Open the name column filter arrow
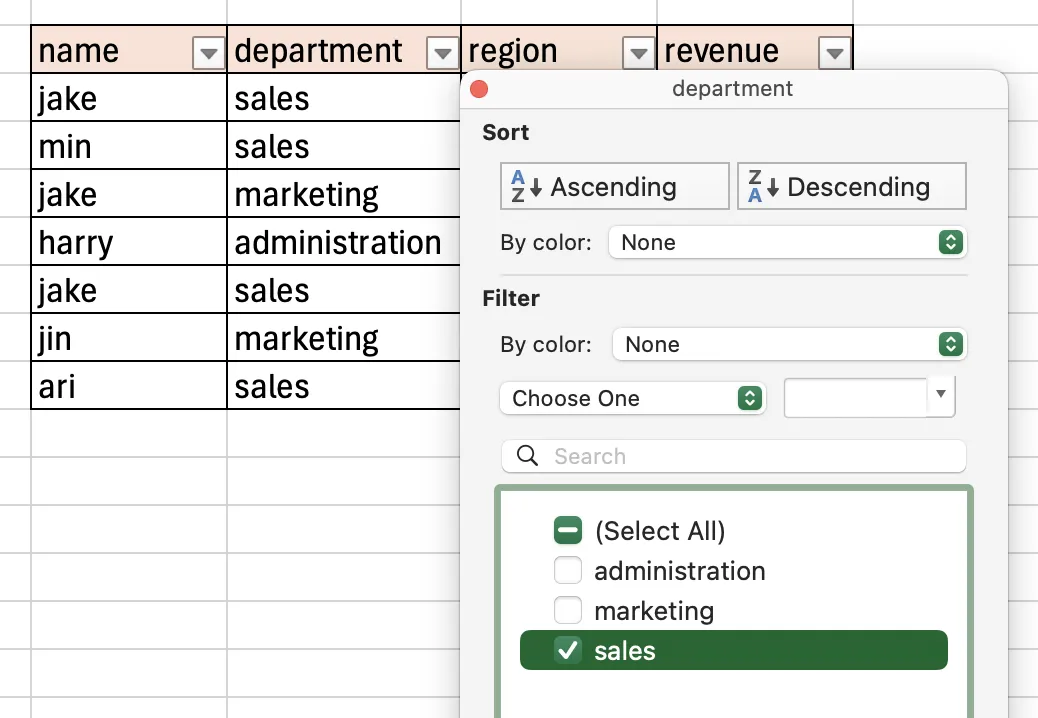 tap(208, 51)
